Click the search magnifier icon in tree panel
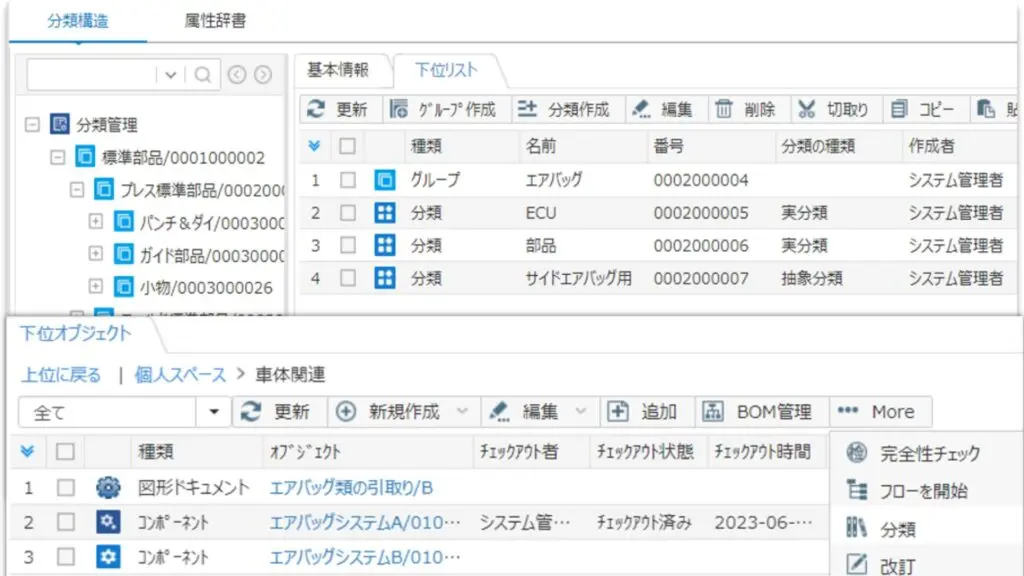Viewport: 1024px width, 576px height. pyautogui.click(x=203, y=74)
